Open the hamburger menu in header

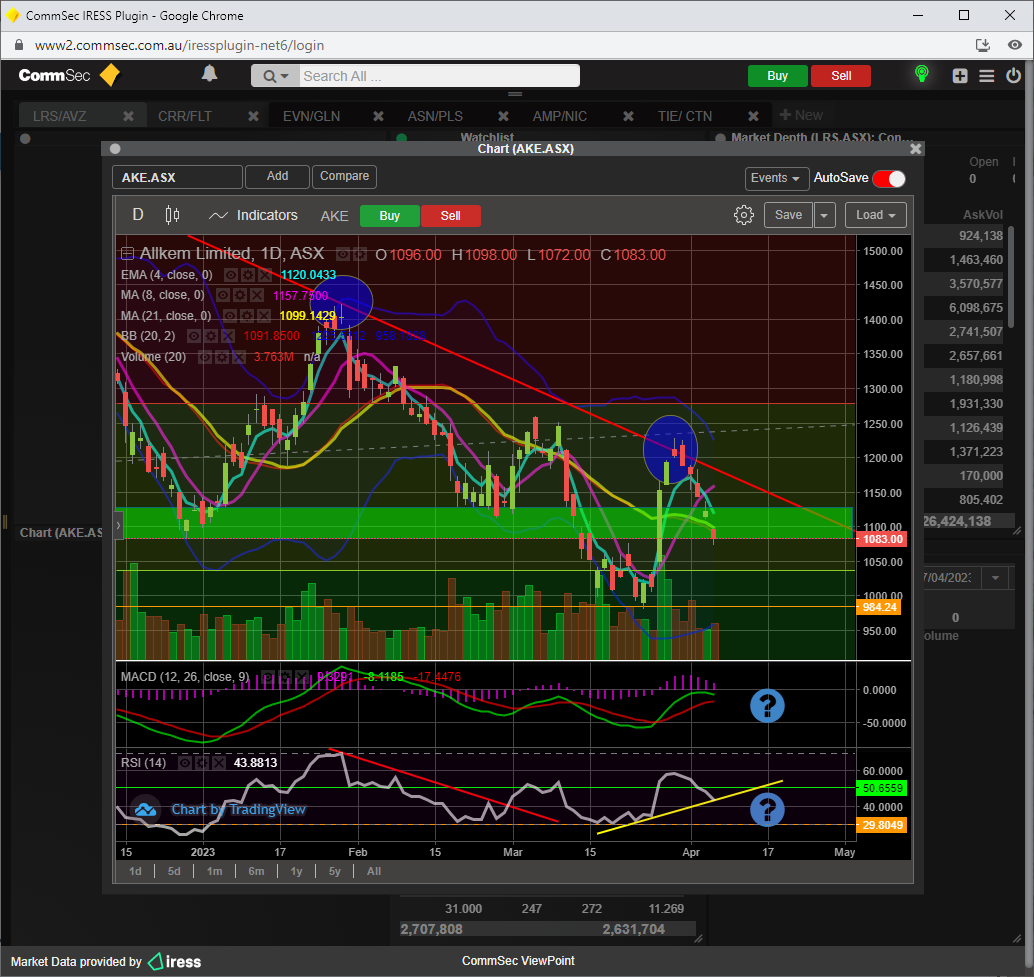click(987, 76)
